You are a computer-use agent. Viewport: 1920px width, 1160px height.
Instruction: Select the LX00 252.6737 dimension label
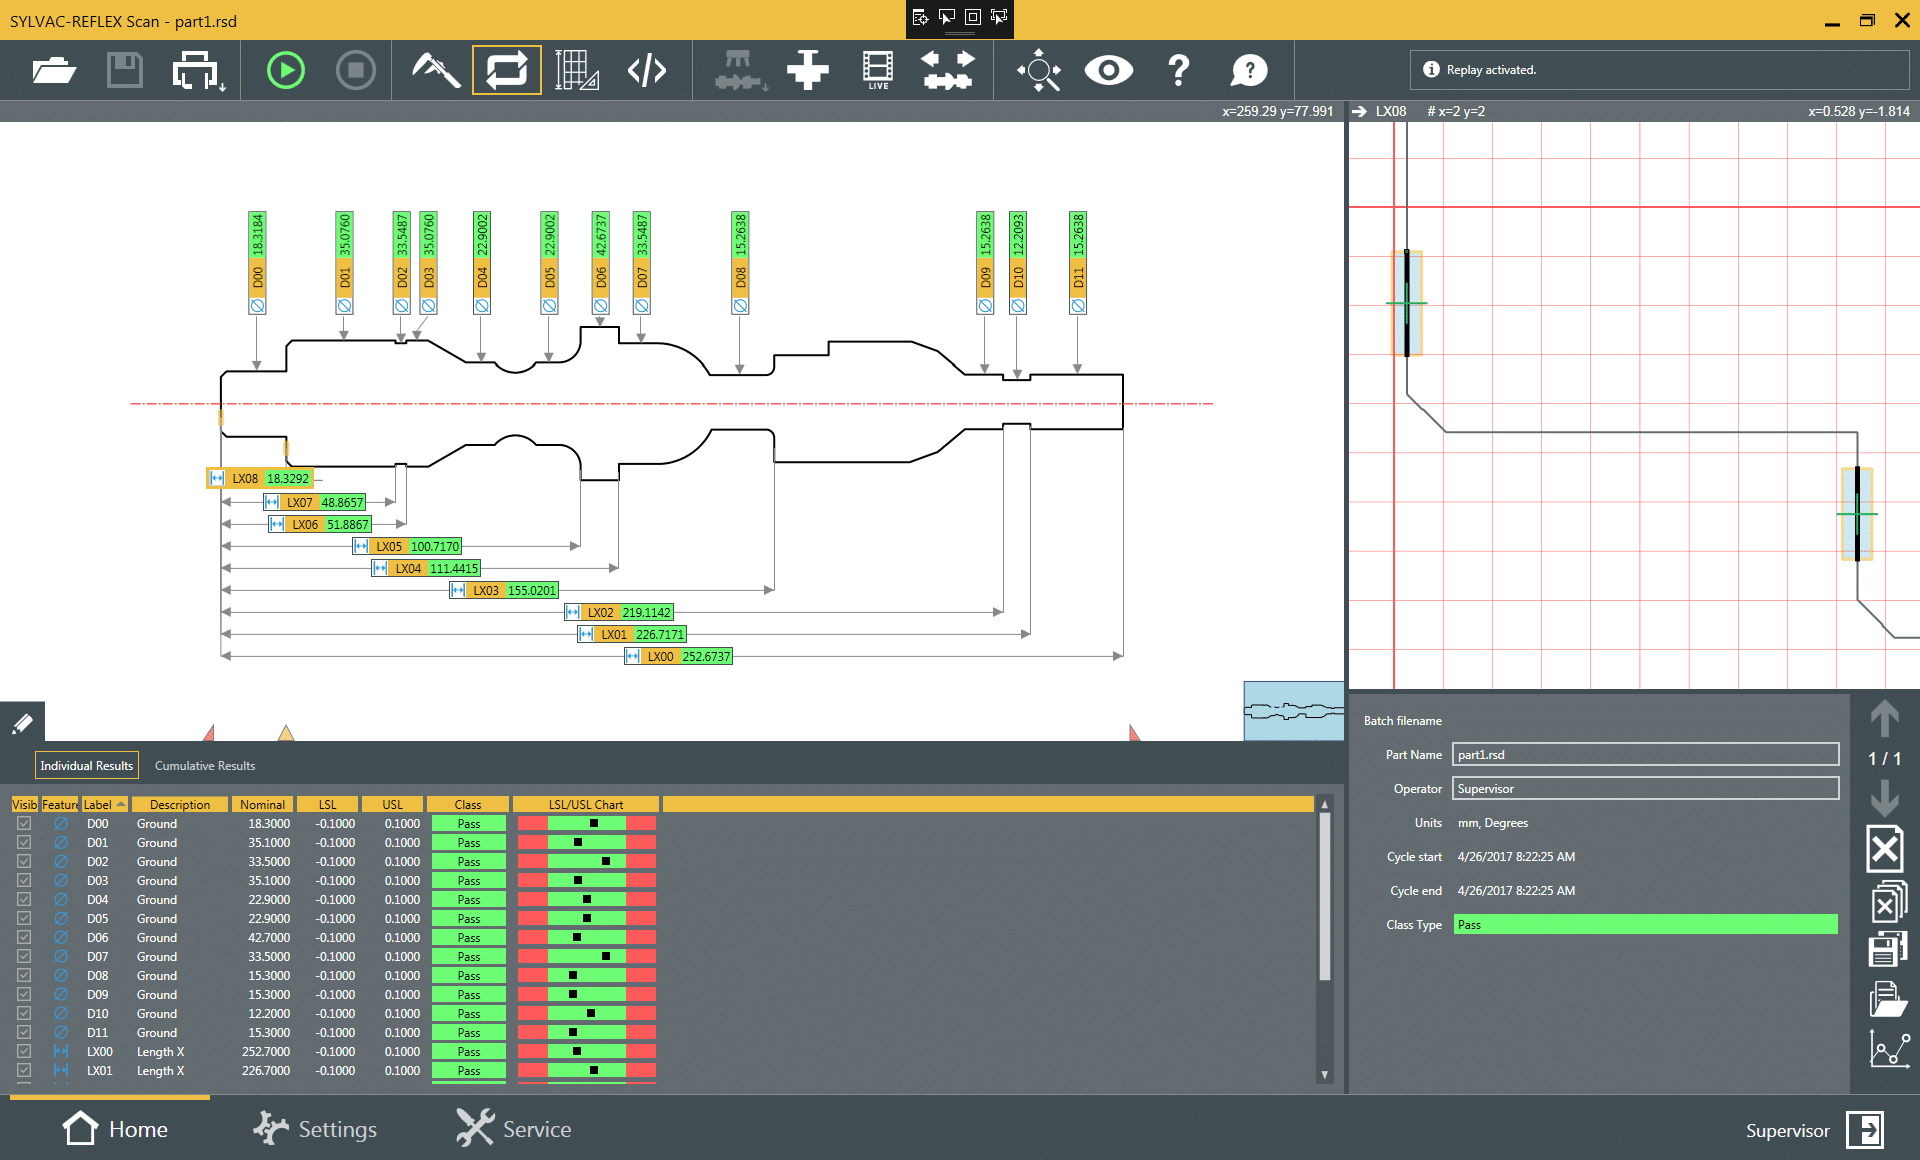(x=678, y=657)
